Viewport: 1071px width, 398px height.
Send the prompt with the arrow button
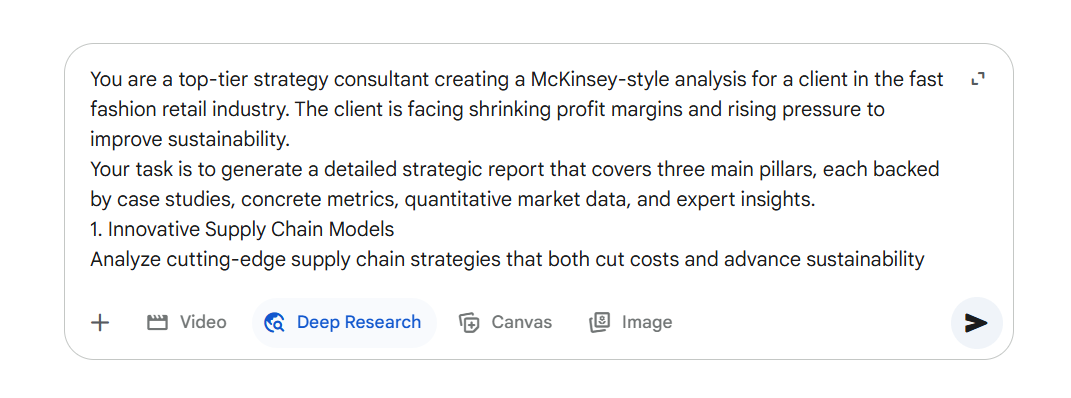976,323
